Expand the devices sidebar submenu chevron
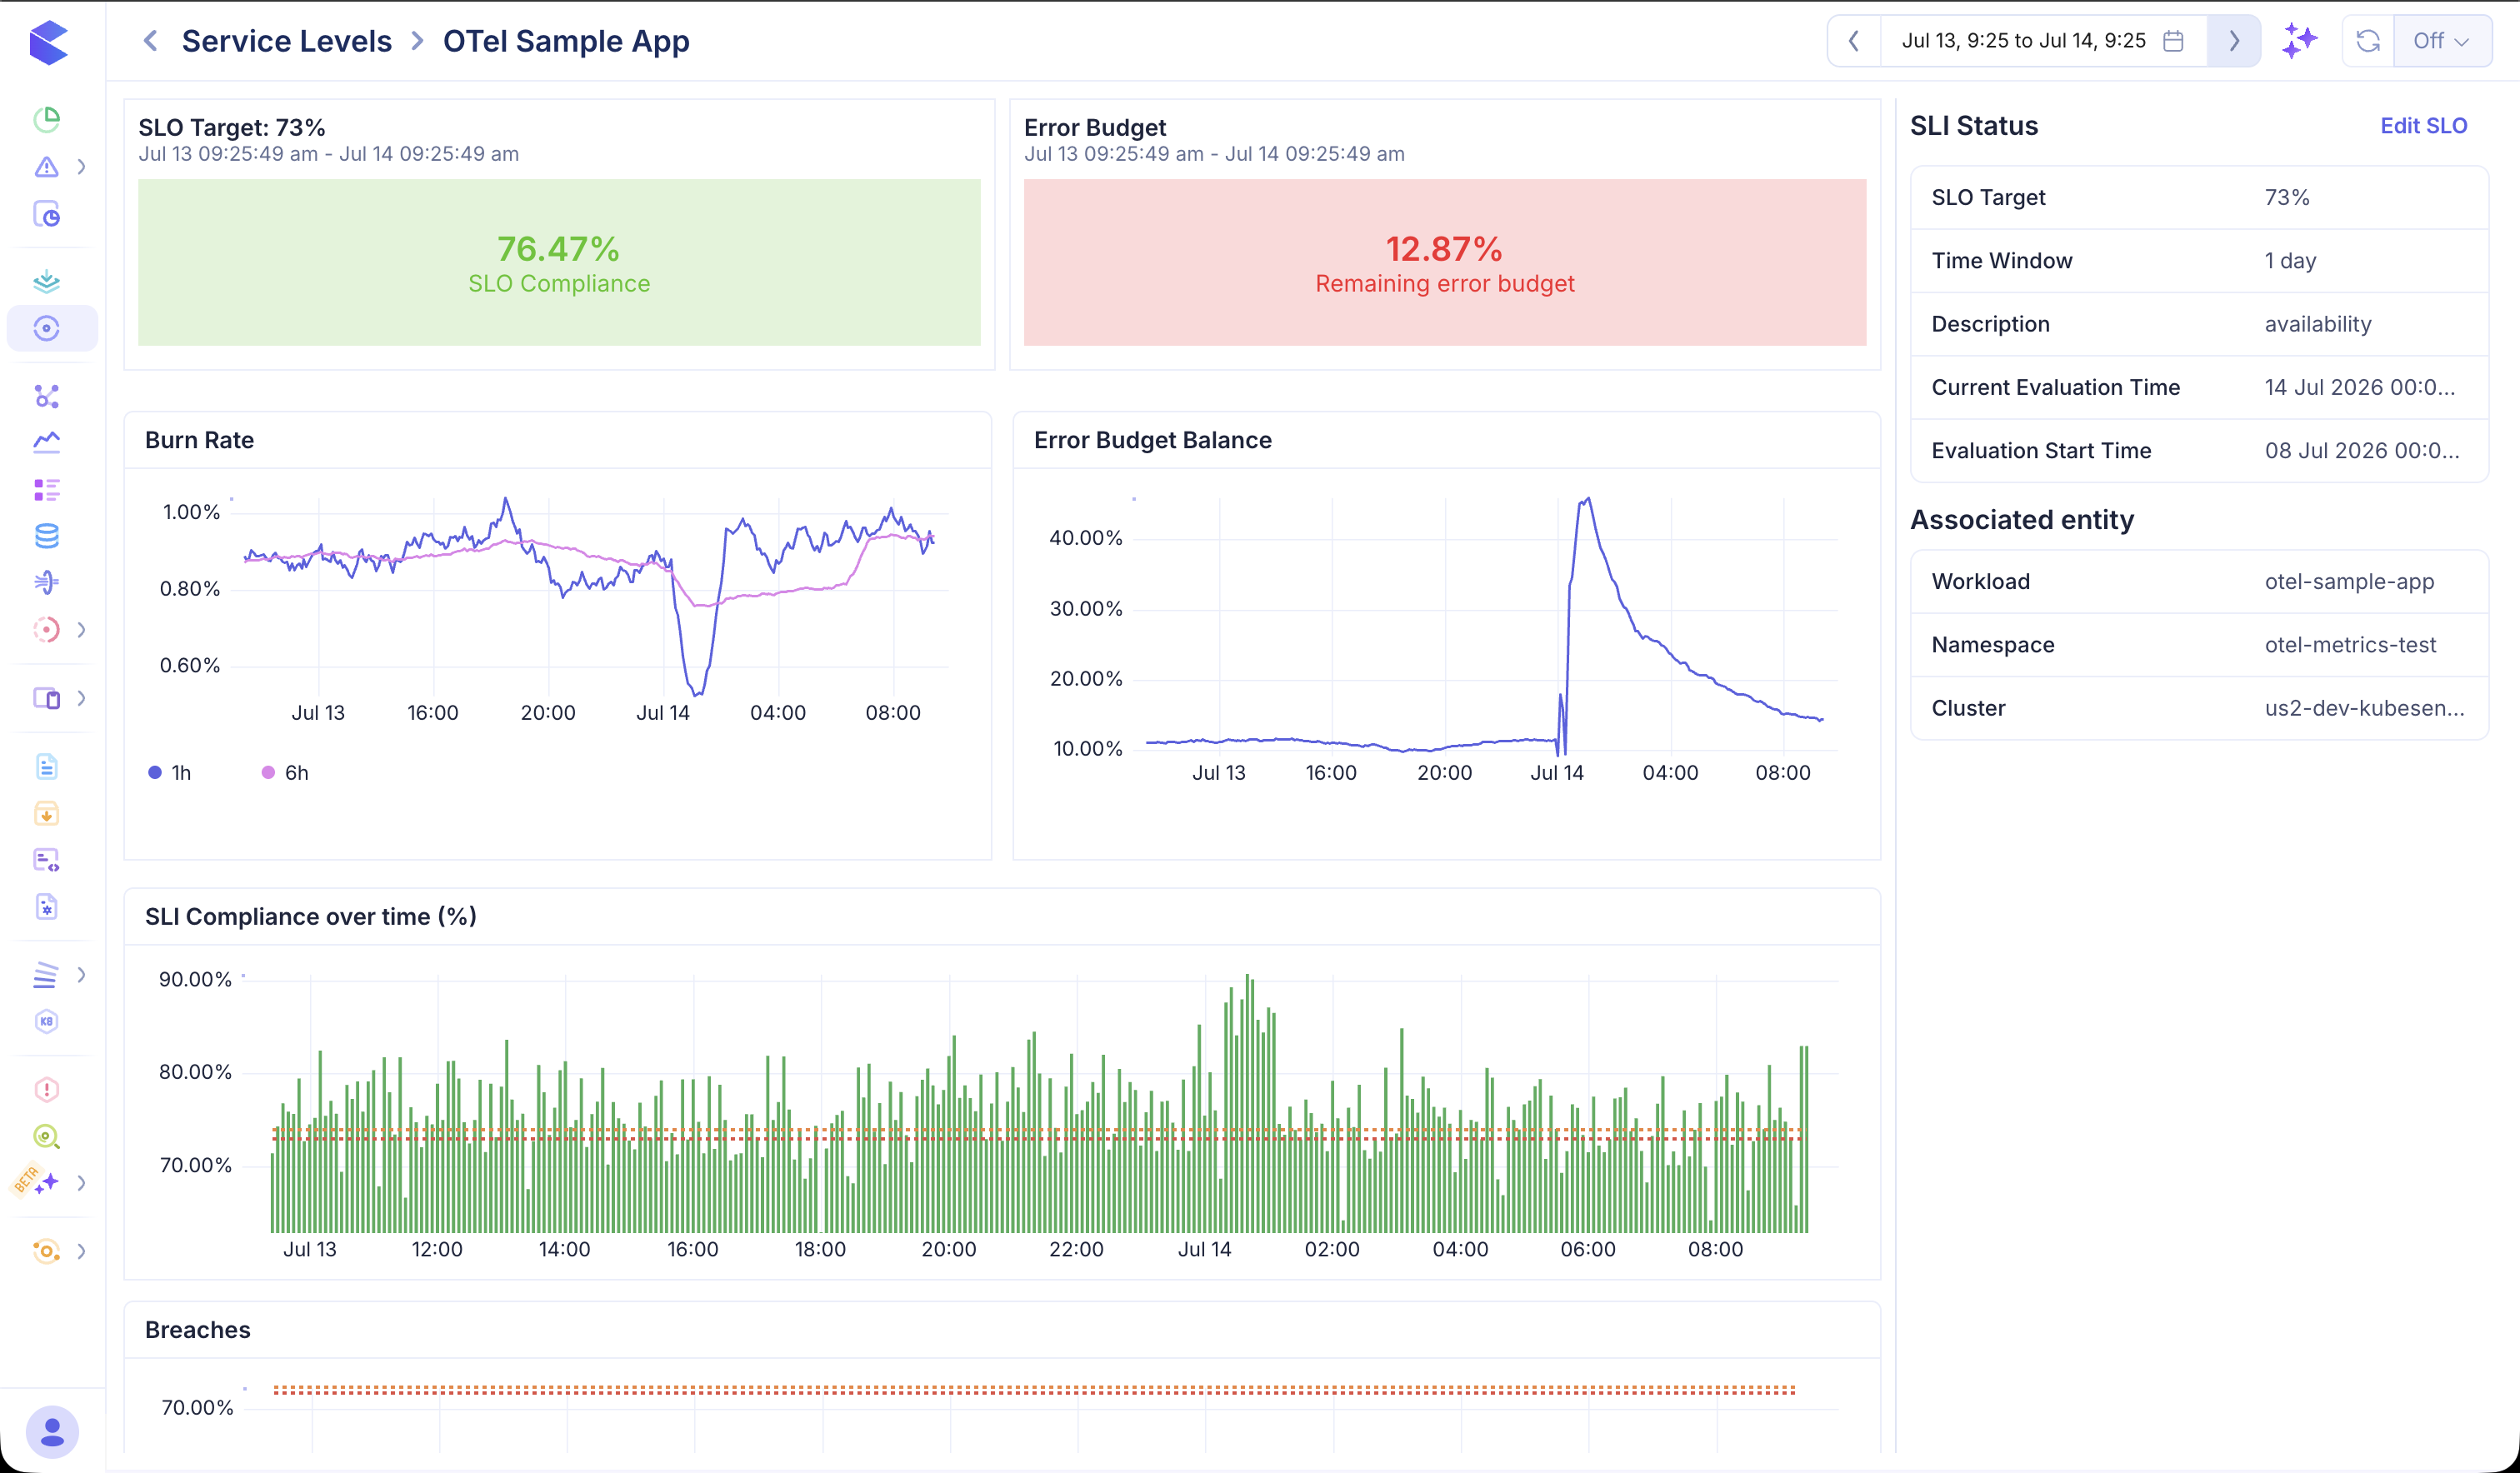The height and width of the screenshot is (1473, 2520). [x=82, y=698]
